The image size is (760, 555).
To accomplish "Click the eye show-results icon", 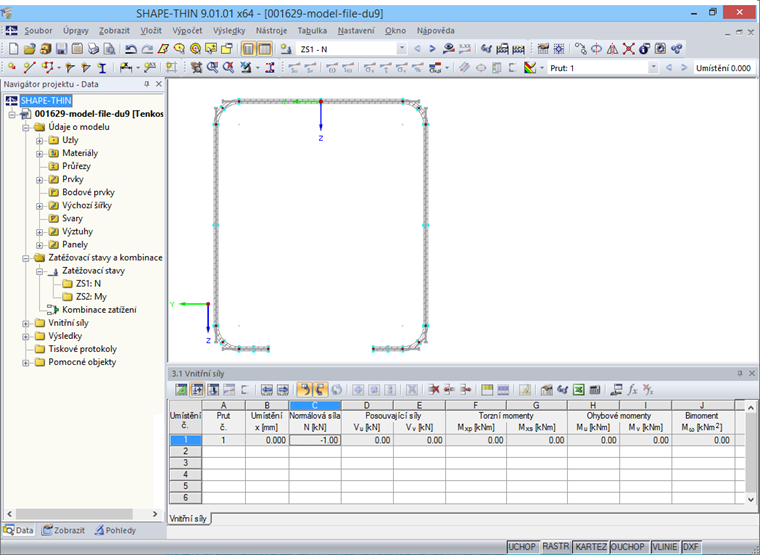I will (449, 48).
